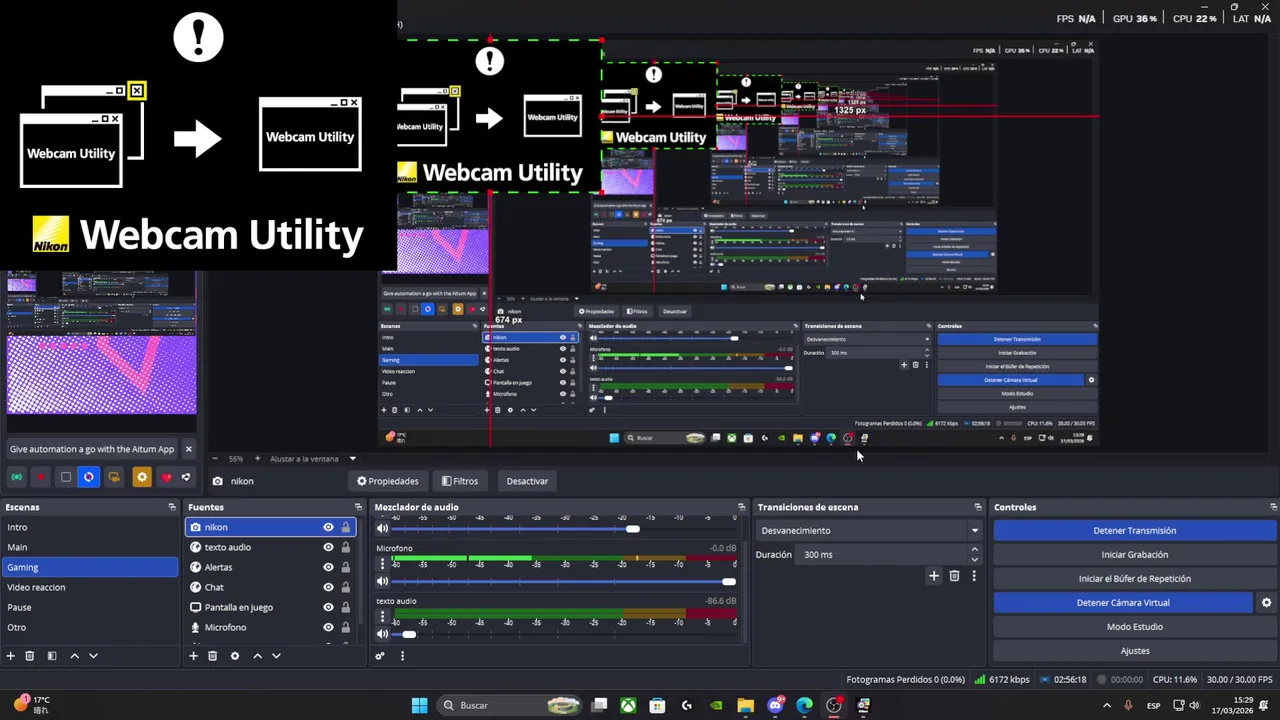This screenshot has height=720, width=1280.
Task: Increase Duración with the up arrow
Action: pos(975,549)
